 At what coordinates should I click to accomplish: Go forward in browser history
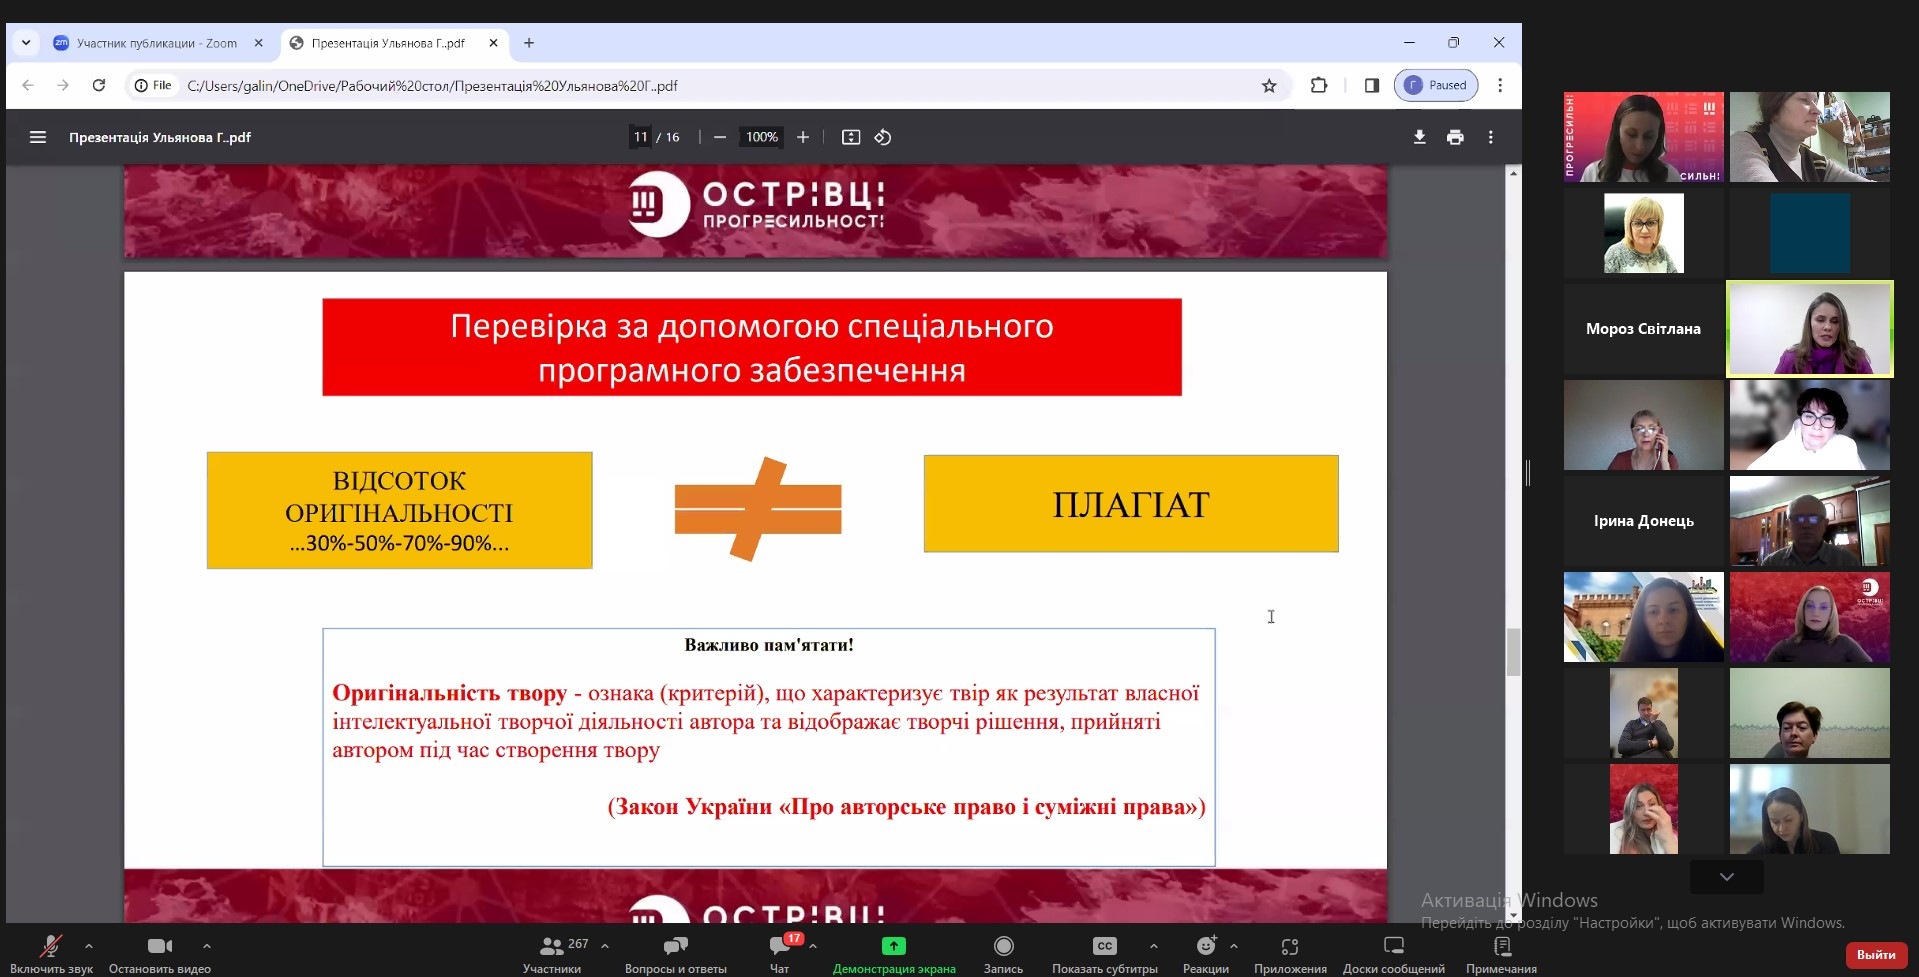(x=63, y=85)
